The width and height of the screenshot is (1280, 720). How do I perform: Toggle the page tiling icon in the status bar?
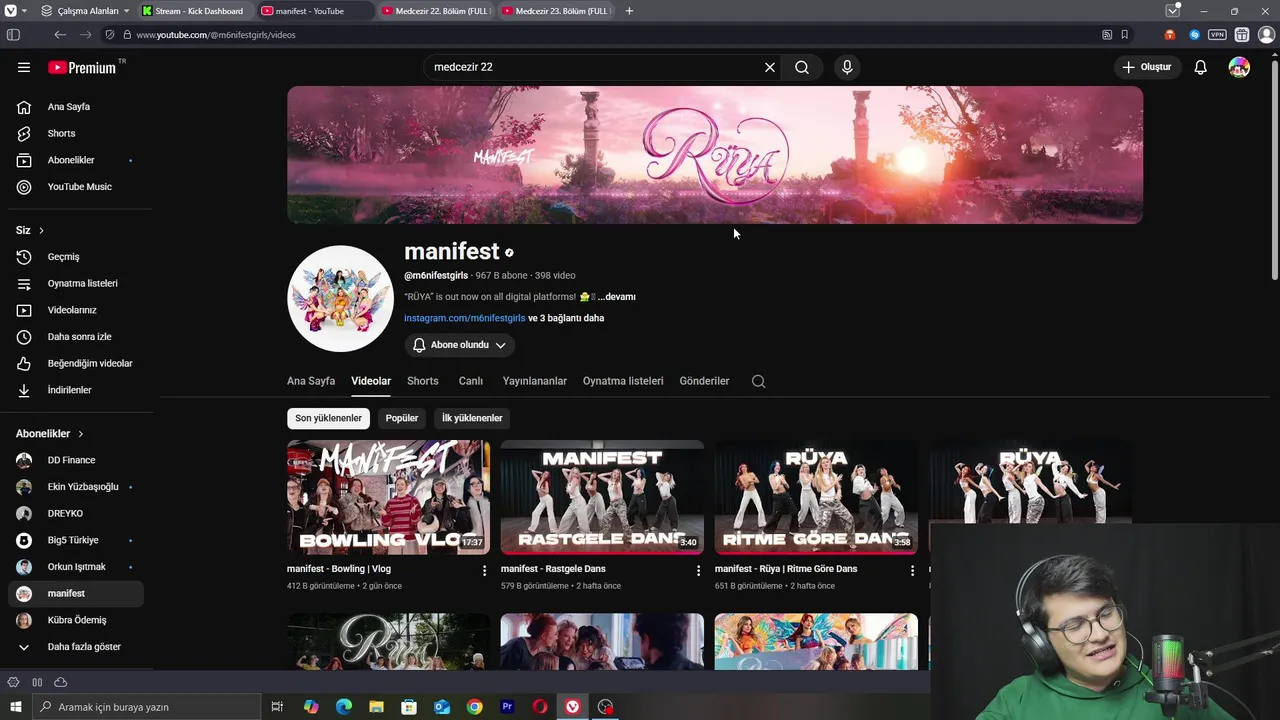37,682
